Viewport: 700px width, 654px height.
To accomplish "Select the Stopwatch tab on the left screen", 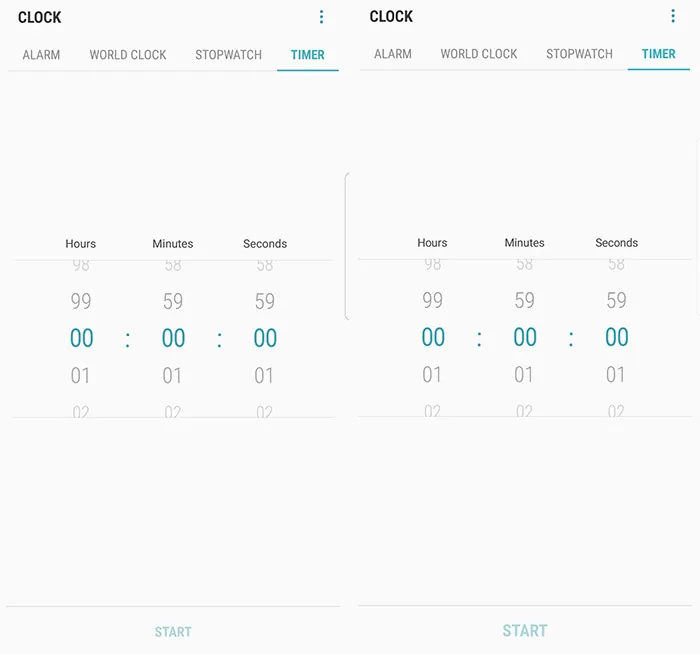I will click(228, 55).
